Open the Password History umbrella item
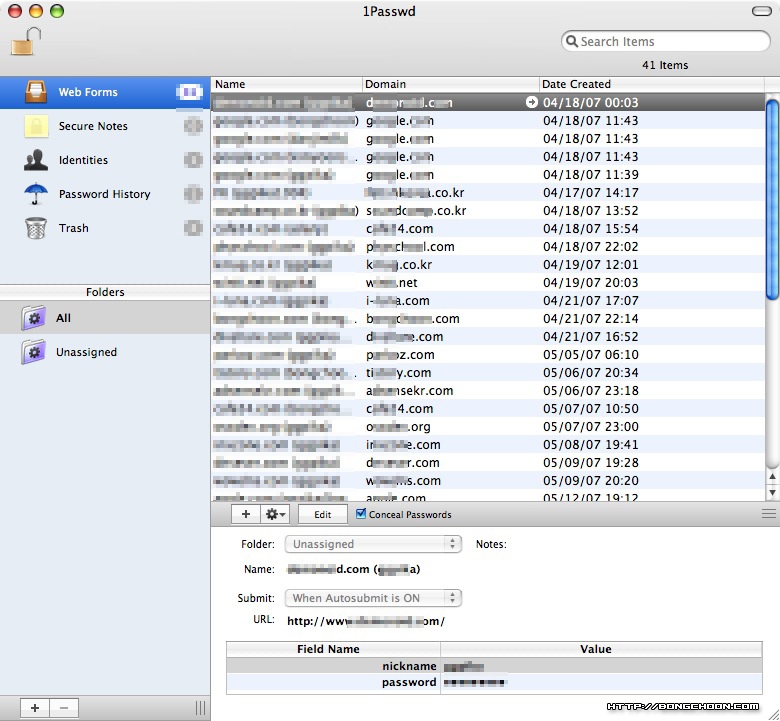This screenshot has width=780, height=721. [x=105, y=194]
